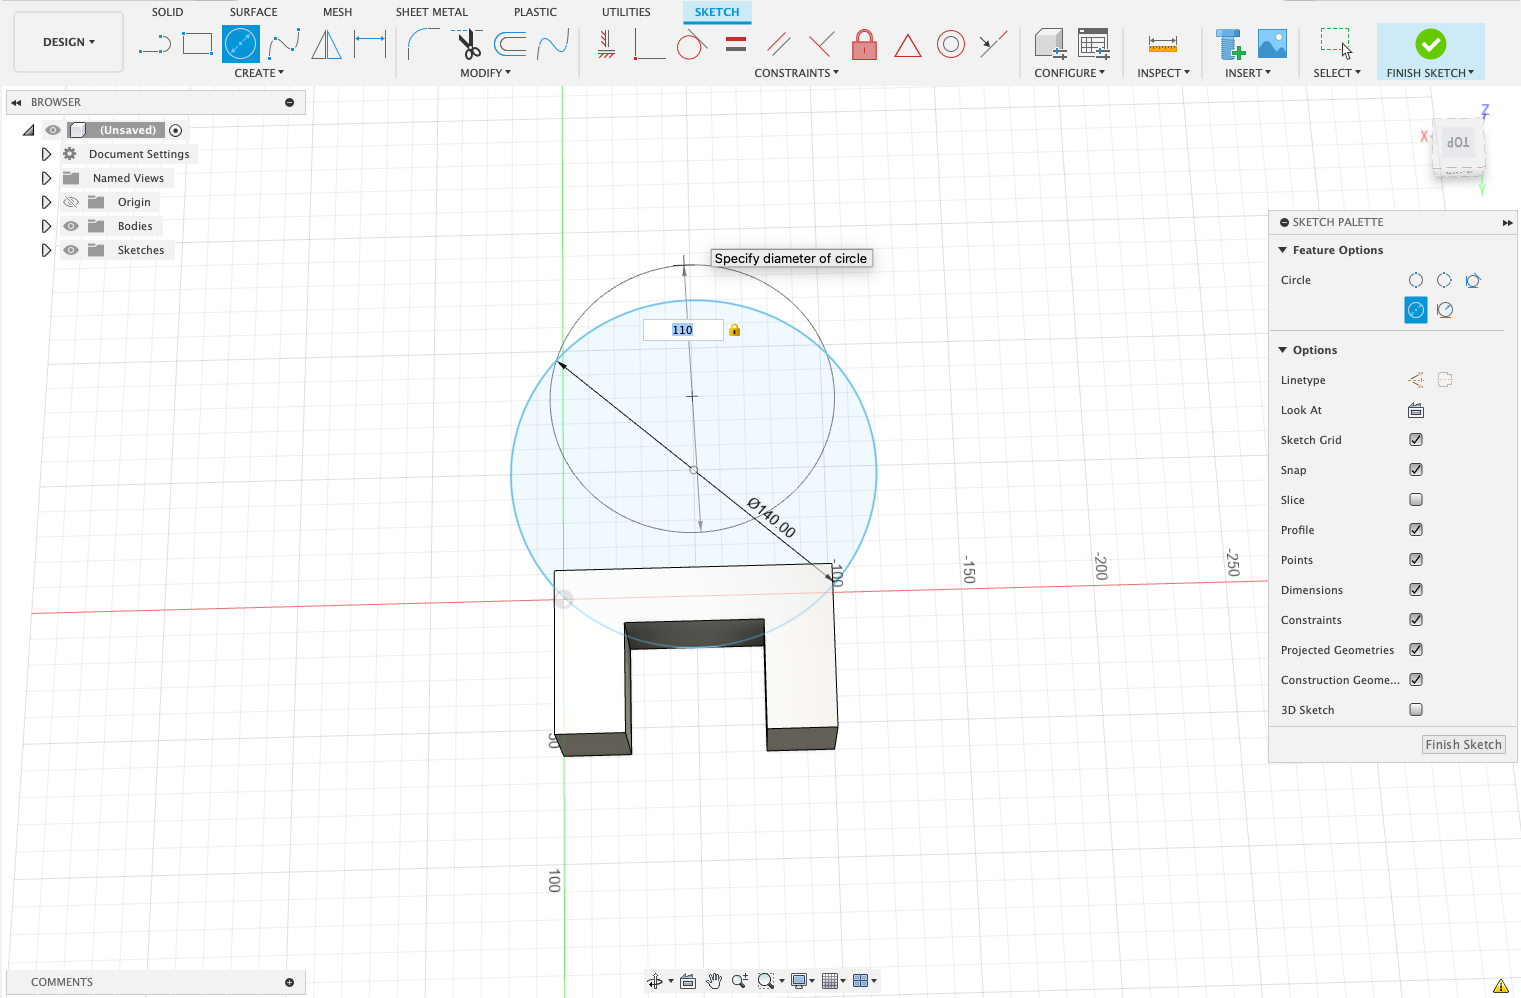This screenshot has width=1521, height=998.
Task: Expand the Sketches tree node
Action: pyautogui.click(x=46, y=250)
